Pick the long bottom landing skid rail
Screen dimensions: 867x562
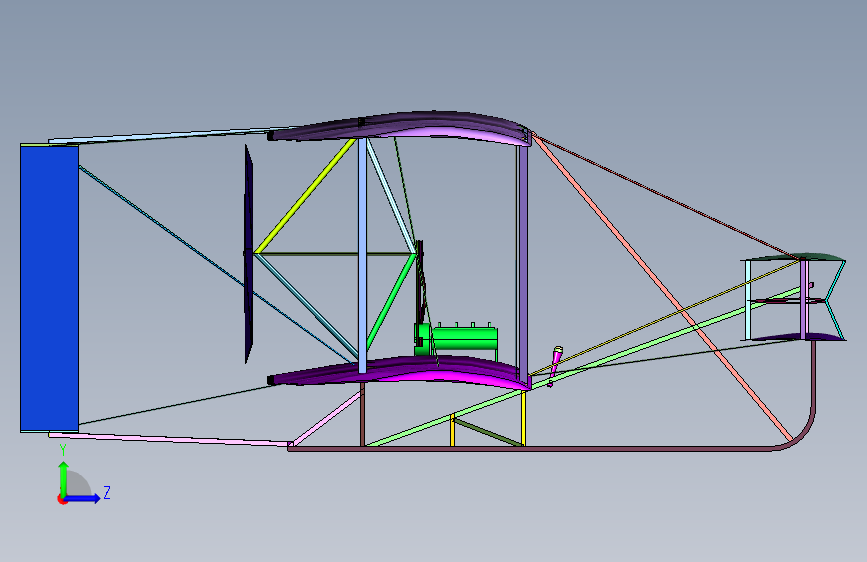click(531, 449)
